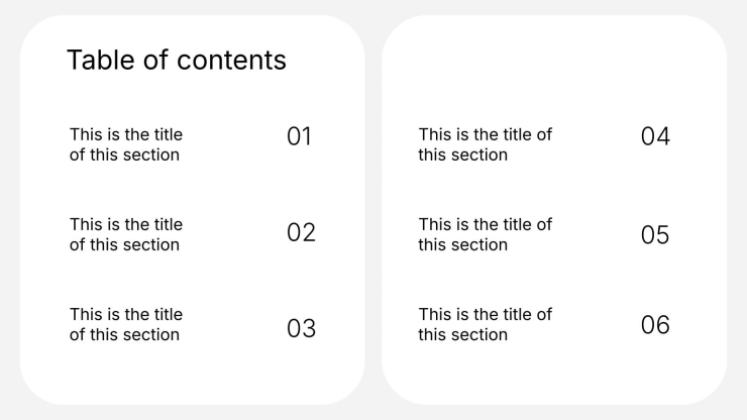Click the 'Table of contents' heading
Screen dimensions: 747x420
(176, 60)
